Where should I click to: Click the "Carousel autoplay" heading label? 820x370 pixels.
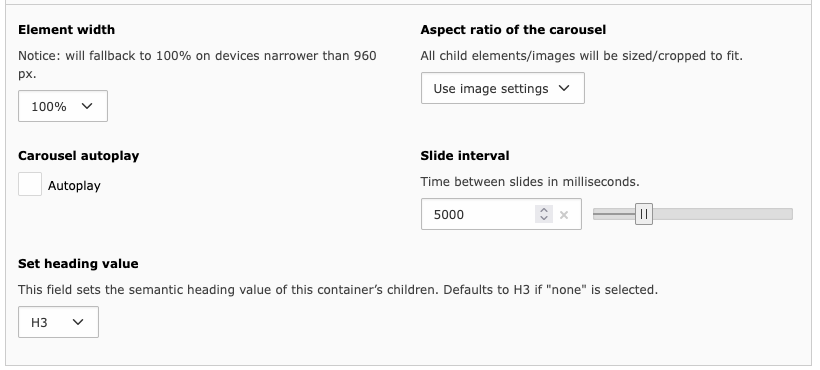(x=78, y=156)
